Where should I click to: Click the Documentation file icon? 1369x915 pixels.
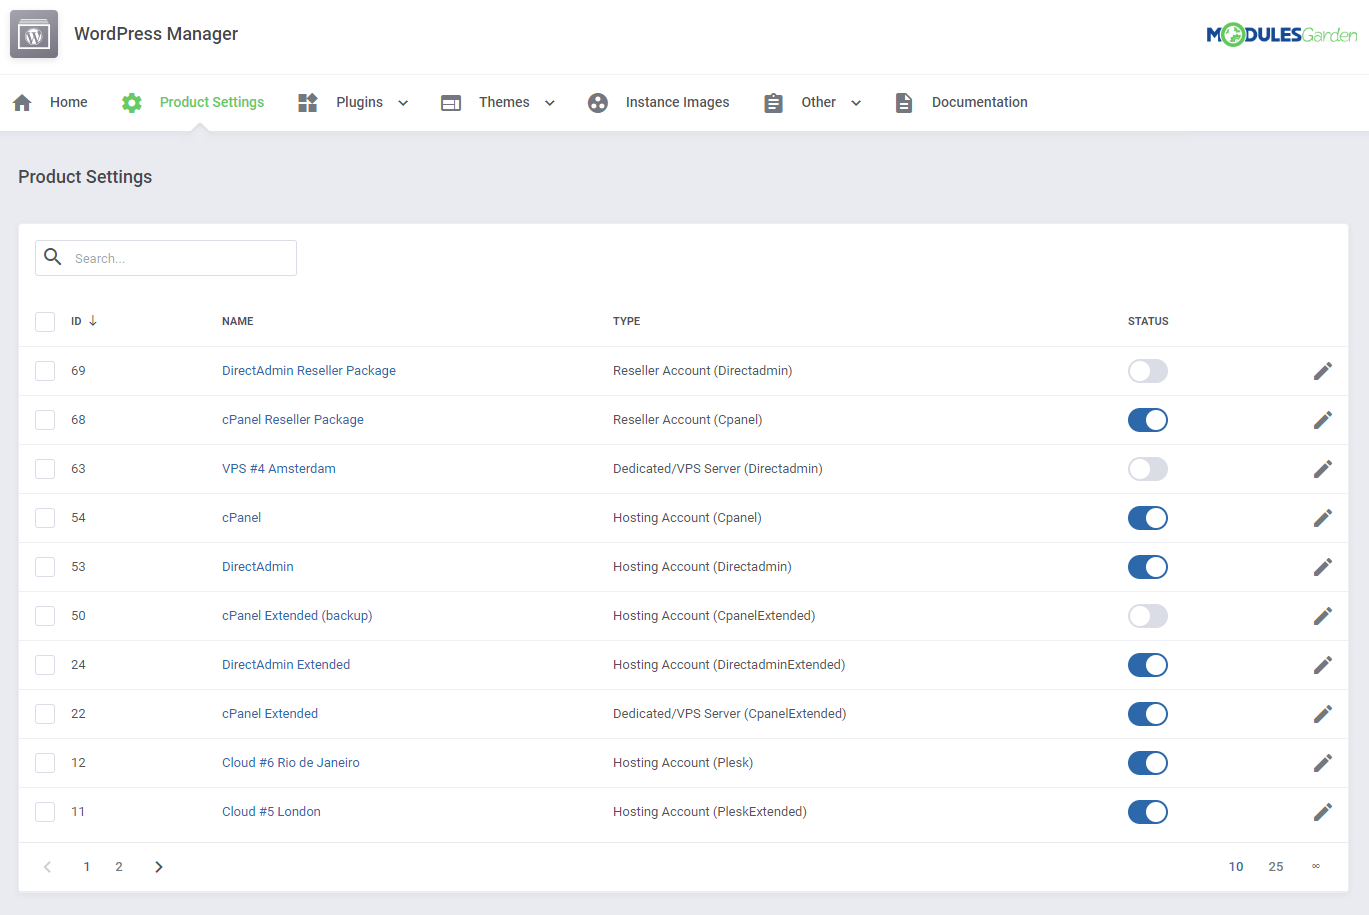(x=904, y=101)
